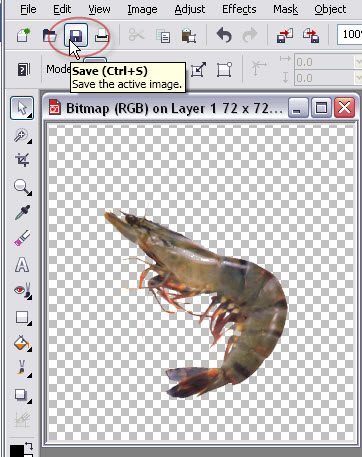Open the Mask menu
362x457 pixels.
point(285,9)
